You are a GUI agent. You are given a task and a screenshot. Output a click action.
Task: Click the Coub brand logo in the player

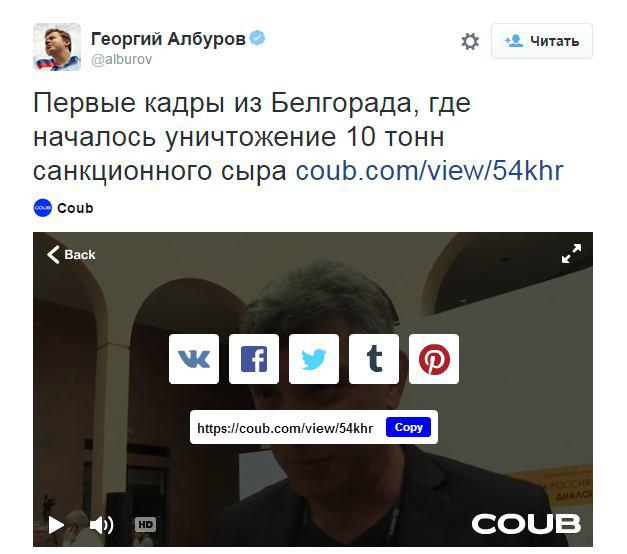[x=526, y=524]
